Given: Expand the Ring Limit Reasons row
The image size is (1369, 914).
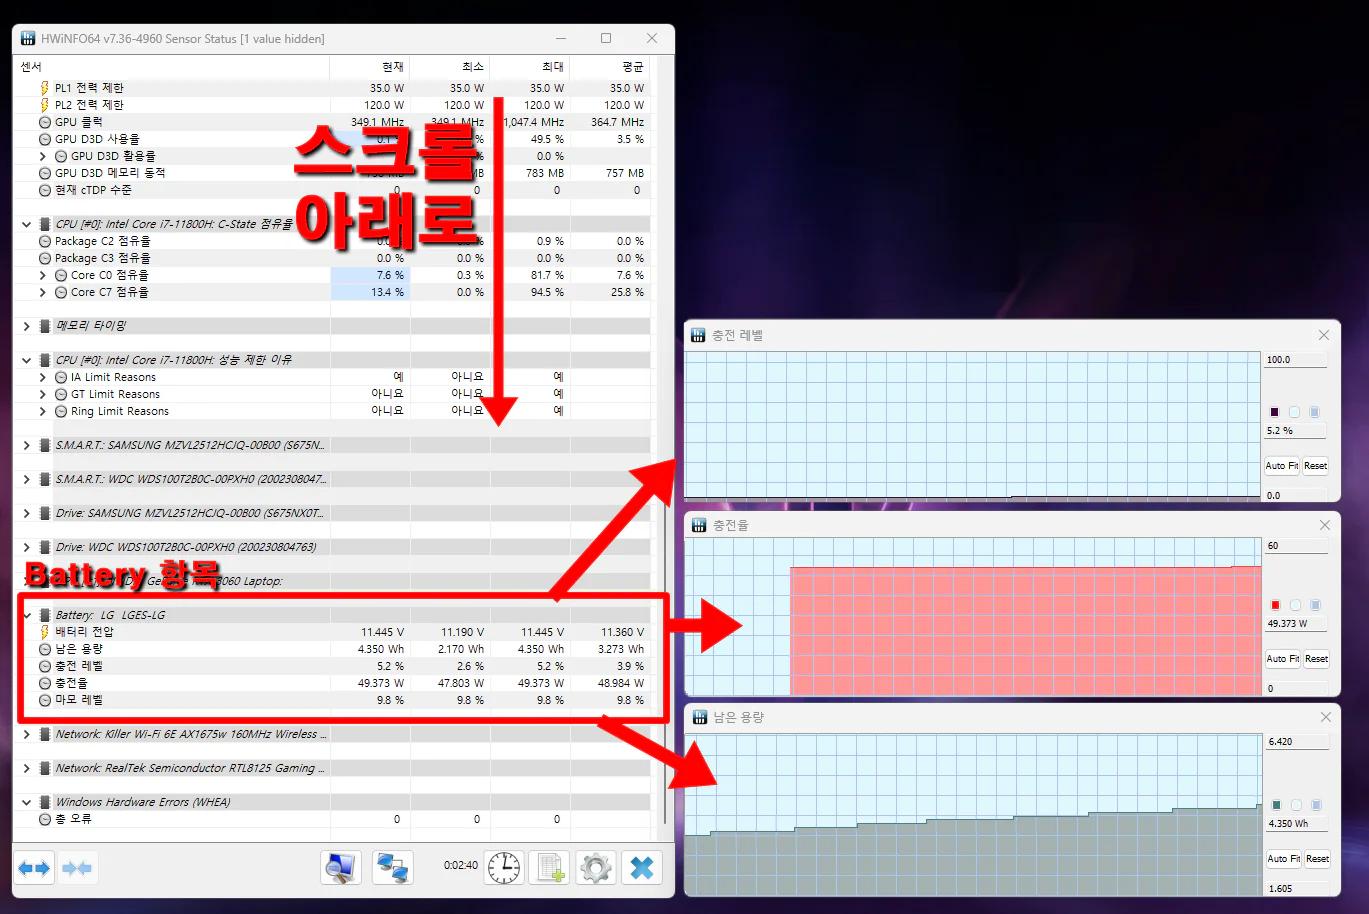Looking at the screenshot, I should coord(42,411).
